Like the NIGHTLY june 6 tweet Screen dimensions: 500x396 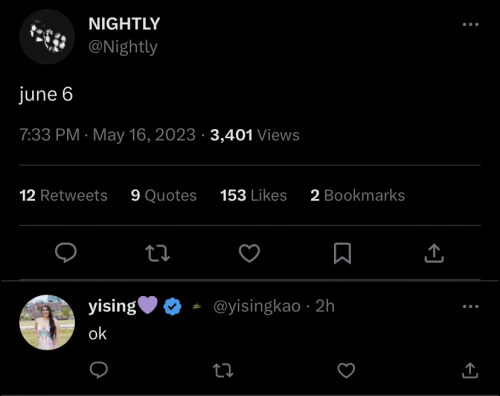click(249, 253)
